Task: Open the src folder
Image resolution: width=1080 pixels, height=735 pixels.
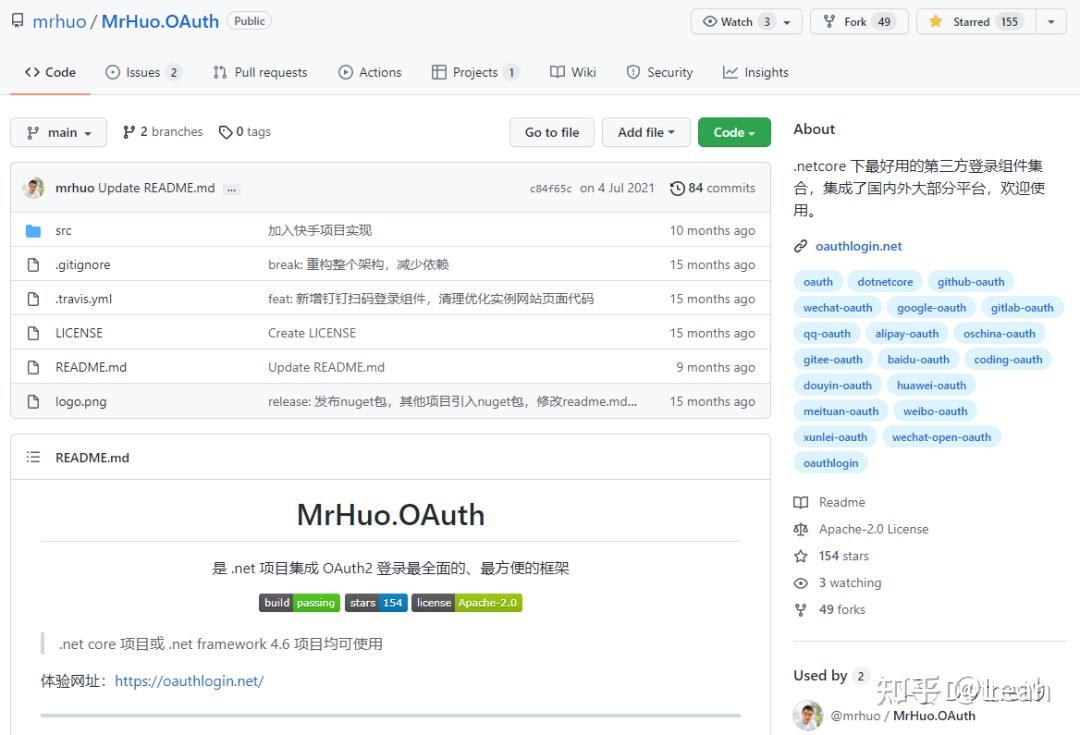Action: tap(63, 230)
